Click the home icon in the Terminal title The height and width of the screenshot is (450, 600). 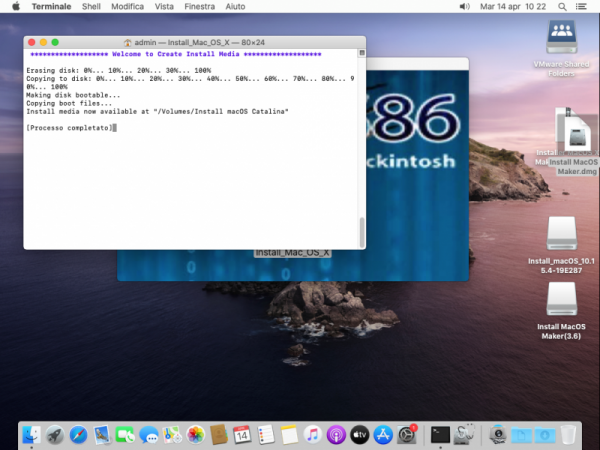pos(127,42)
